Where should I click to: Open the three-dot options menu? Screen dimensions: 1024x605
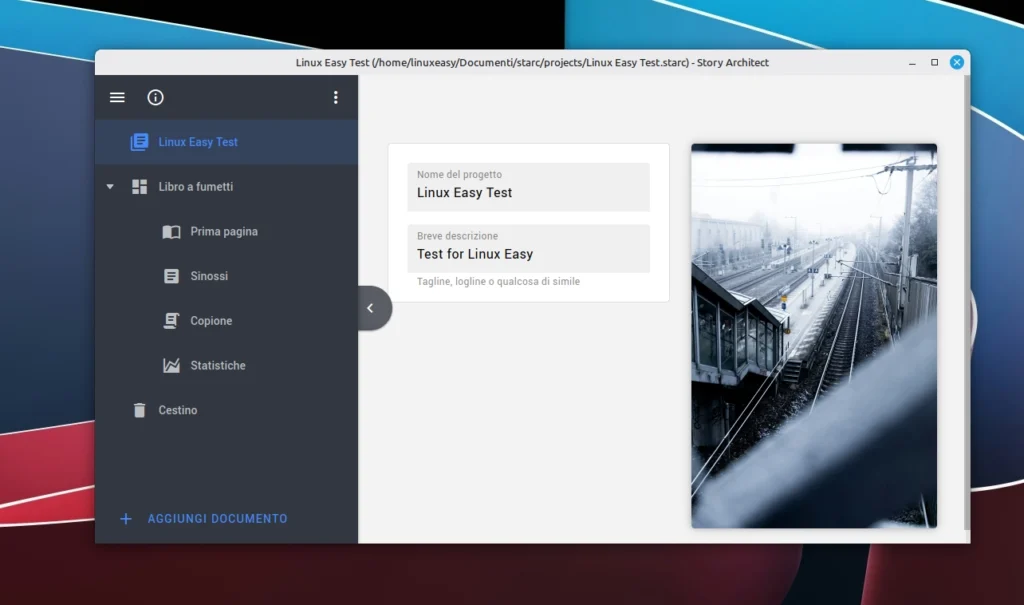(x=335, y=98)
